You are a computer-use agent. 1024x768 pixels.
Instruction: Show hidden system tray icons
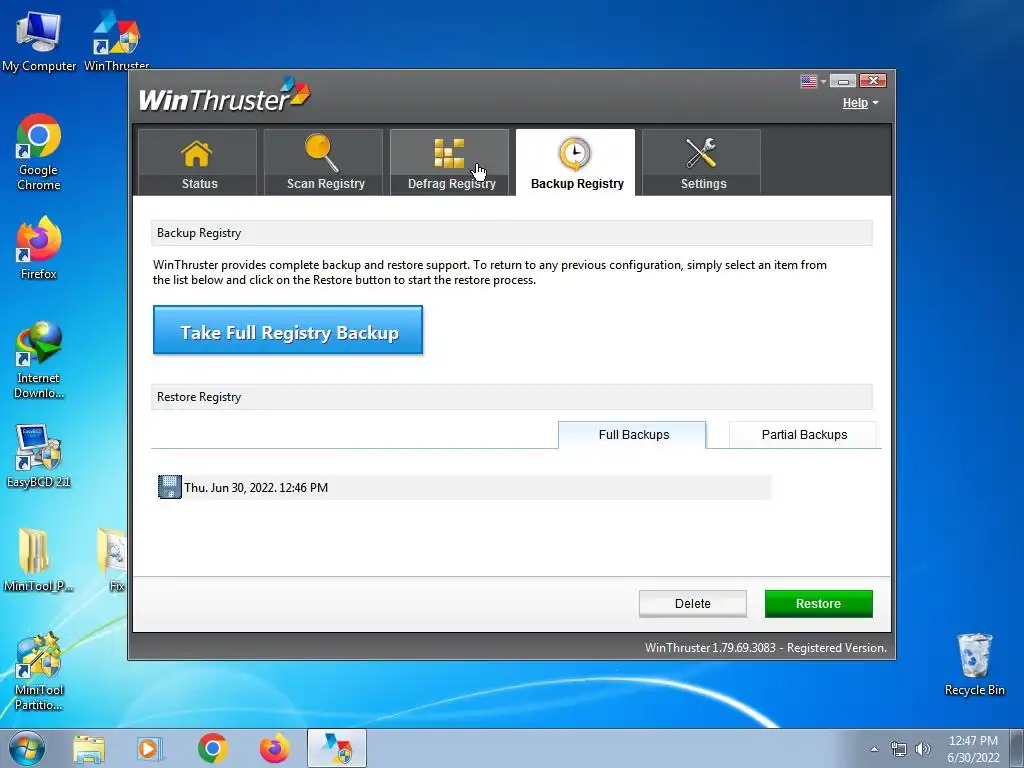point(874,750)
